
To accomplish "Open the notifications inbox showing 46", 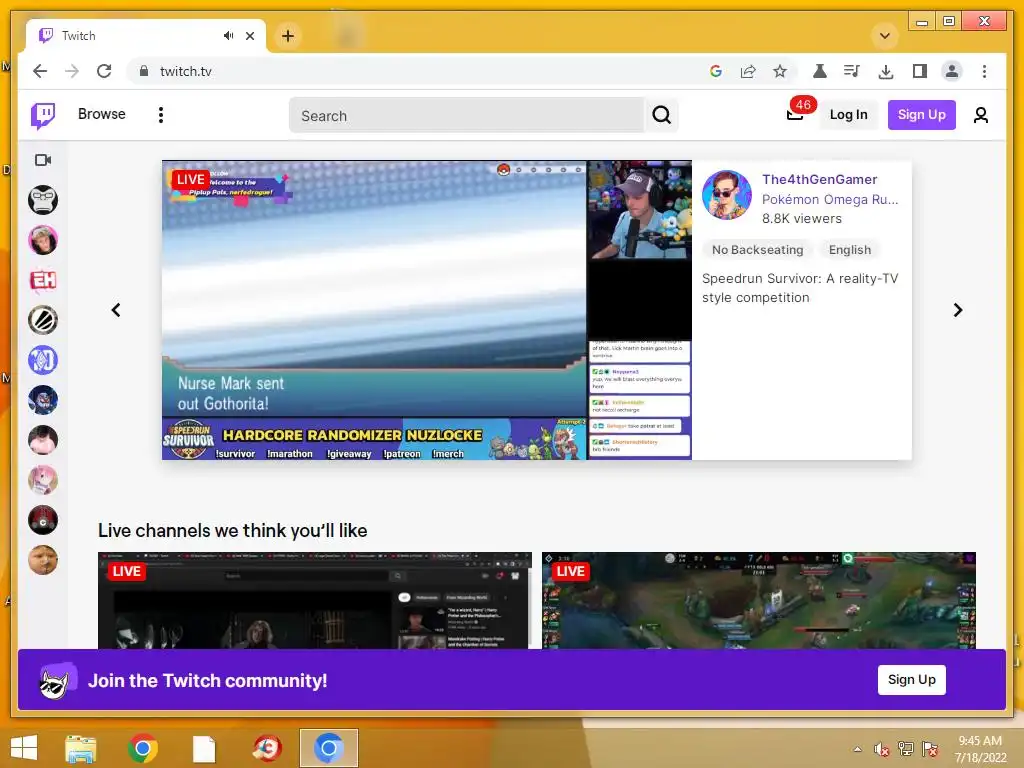I will (795, 114).
